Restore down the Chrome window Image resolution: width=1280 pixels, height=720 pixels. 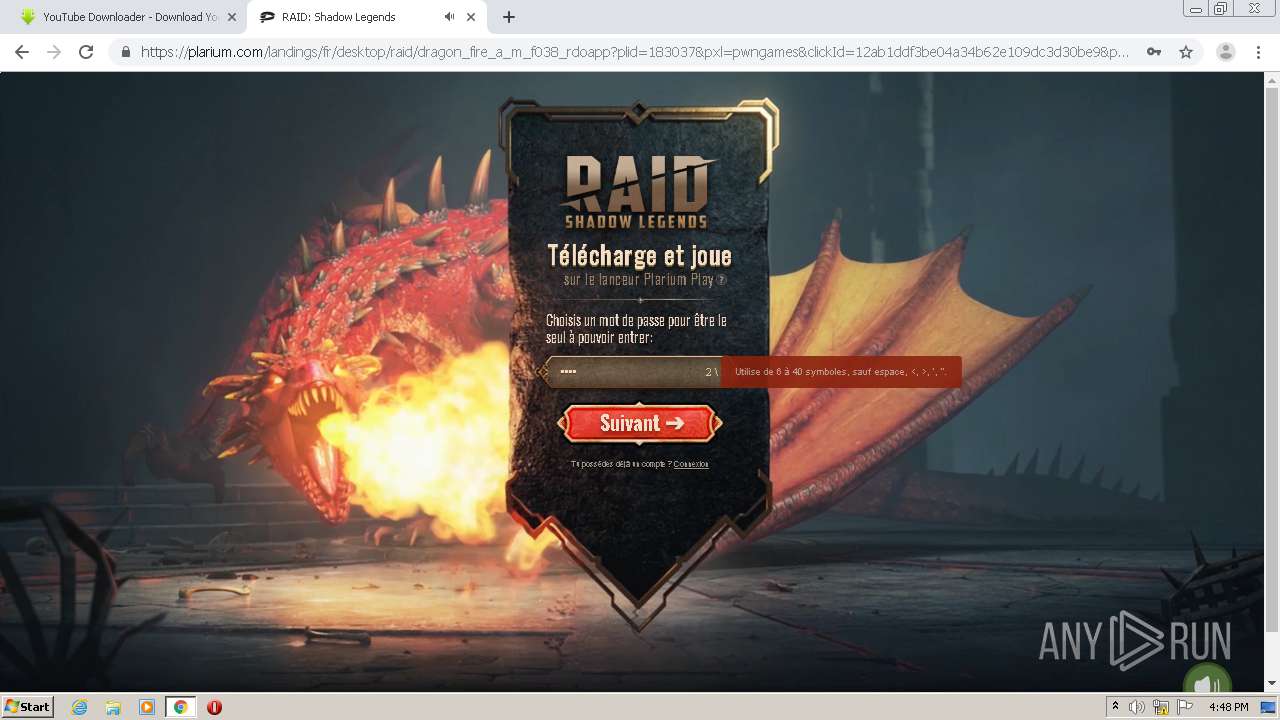click(1222, 8)
